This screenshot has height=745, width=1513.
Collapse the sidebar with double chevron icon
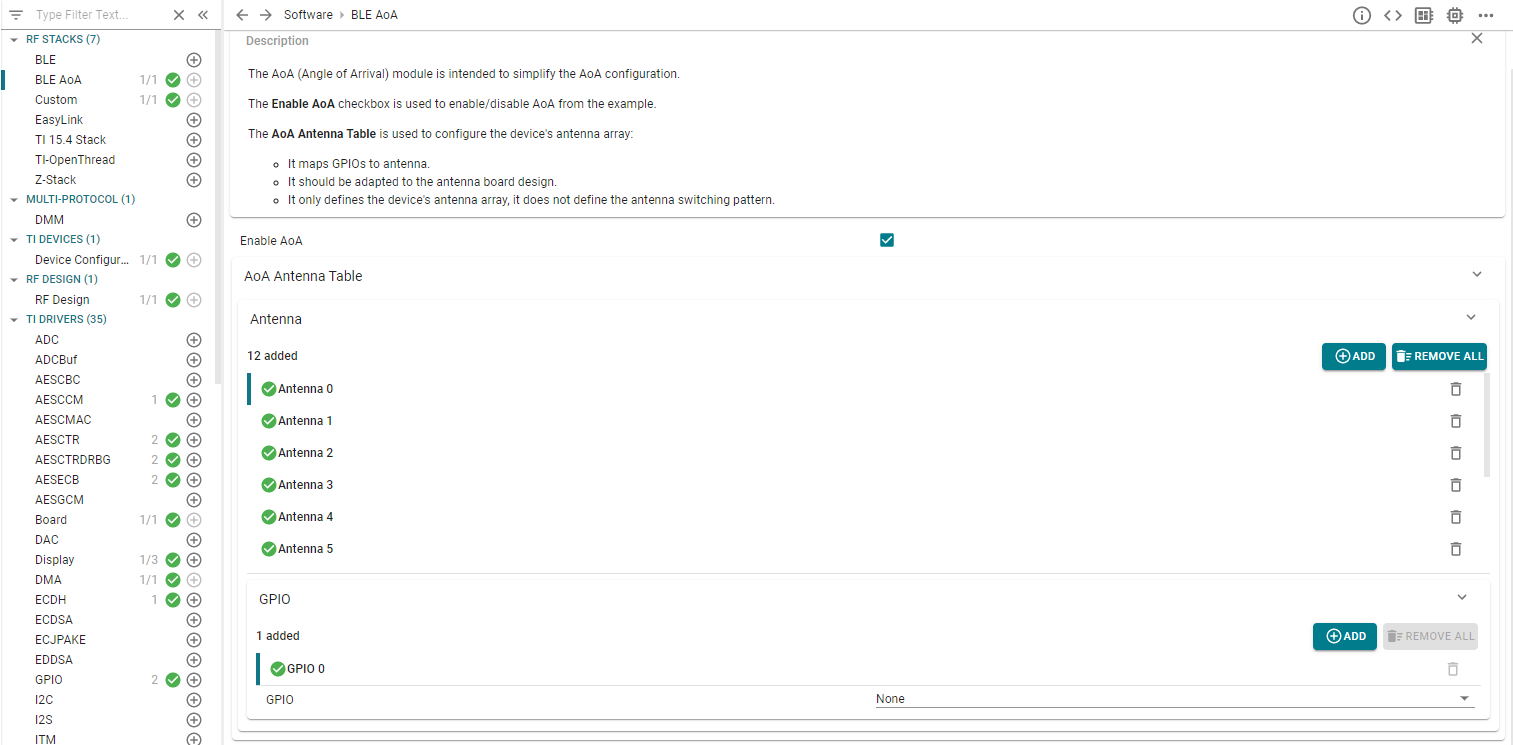(203, 15)
